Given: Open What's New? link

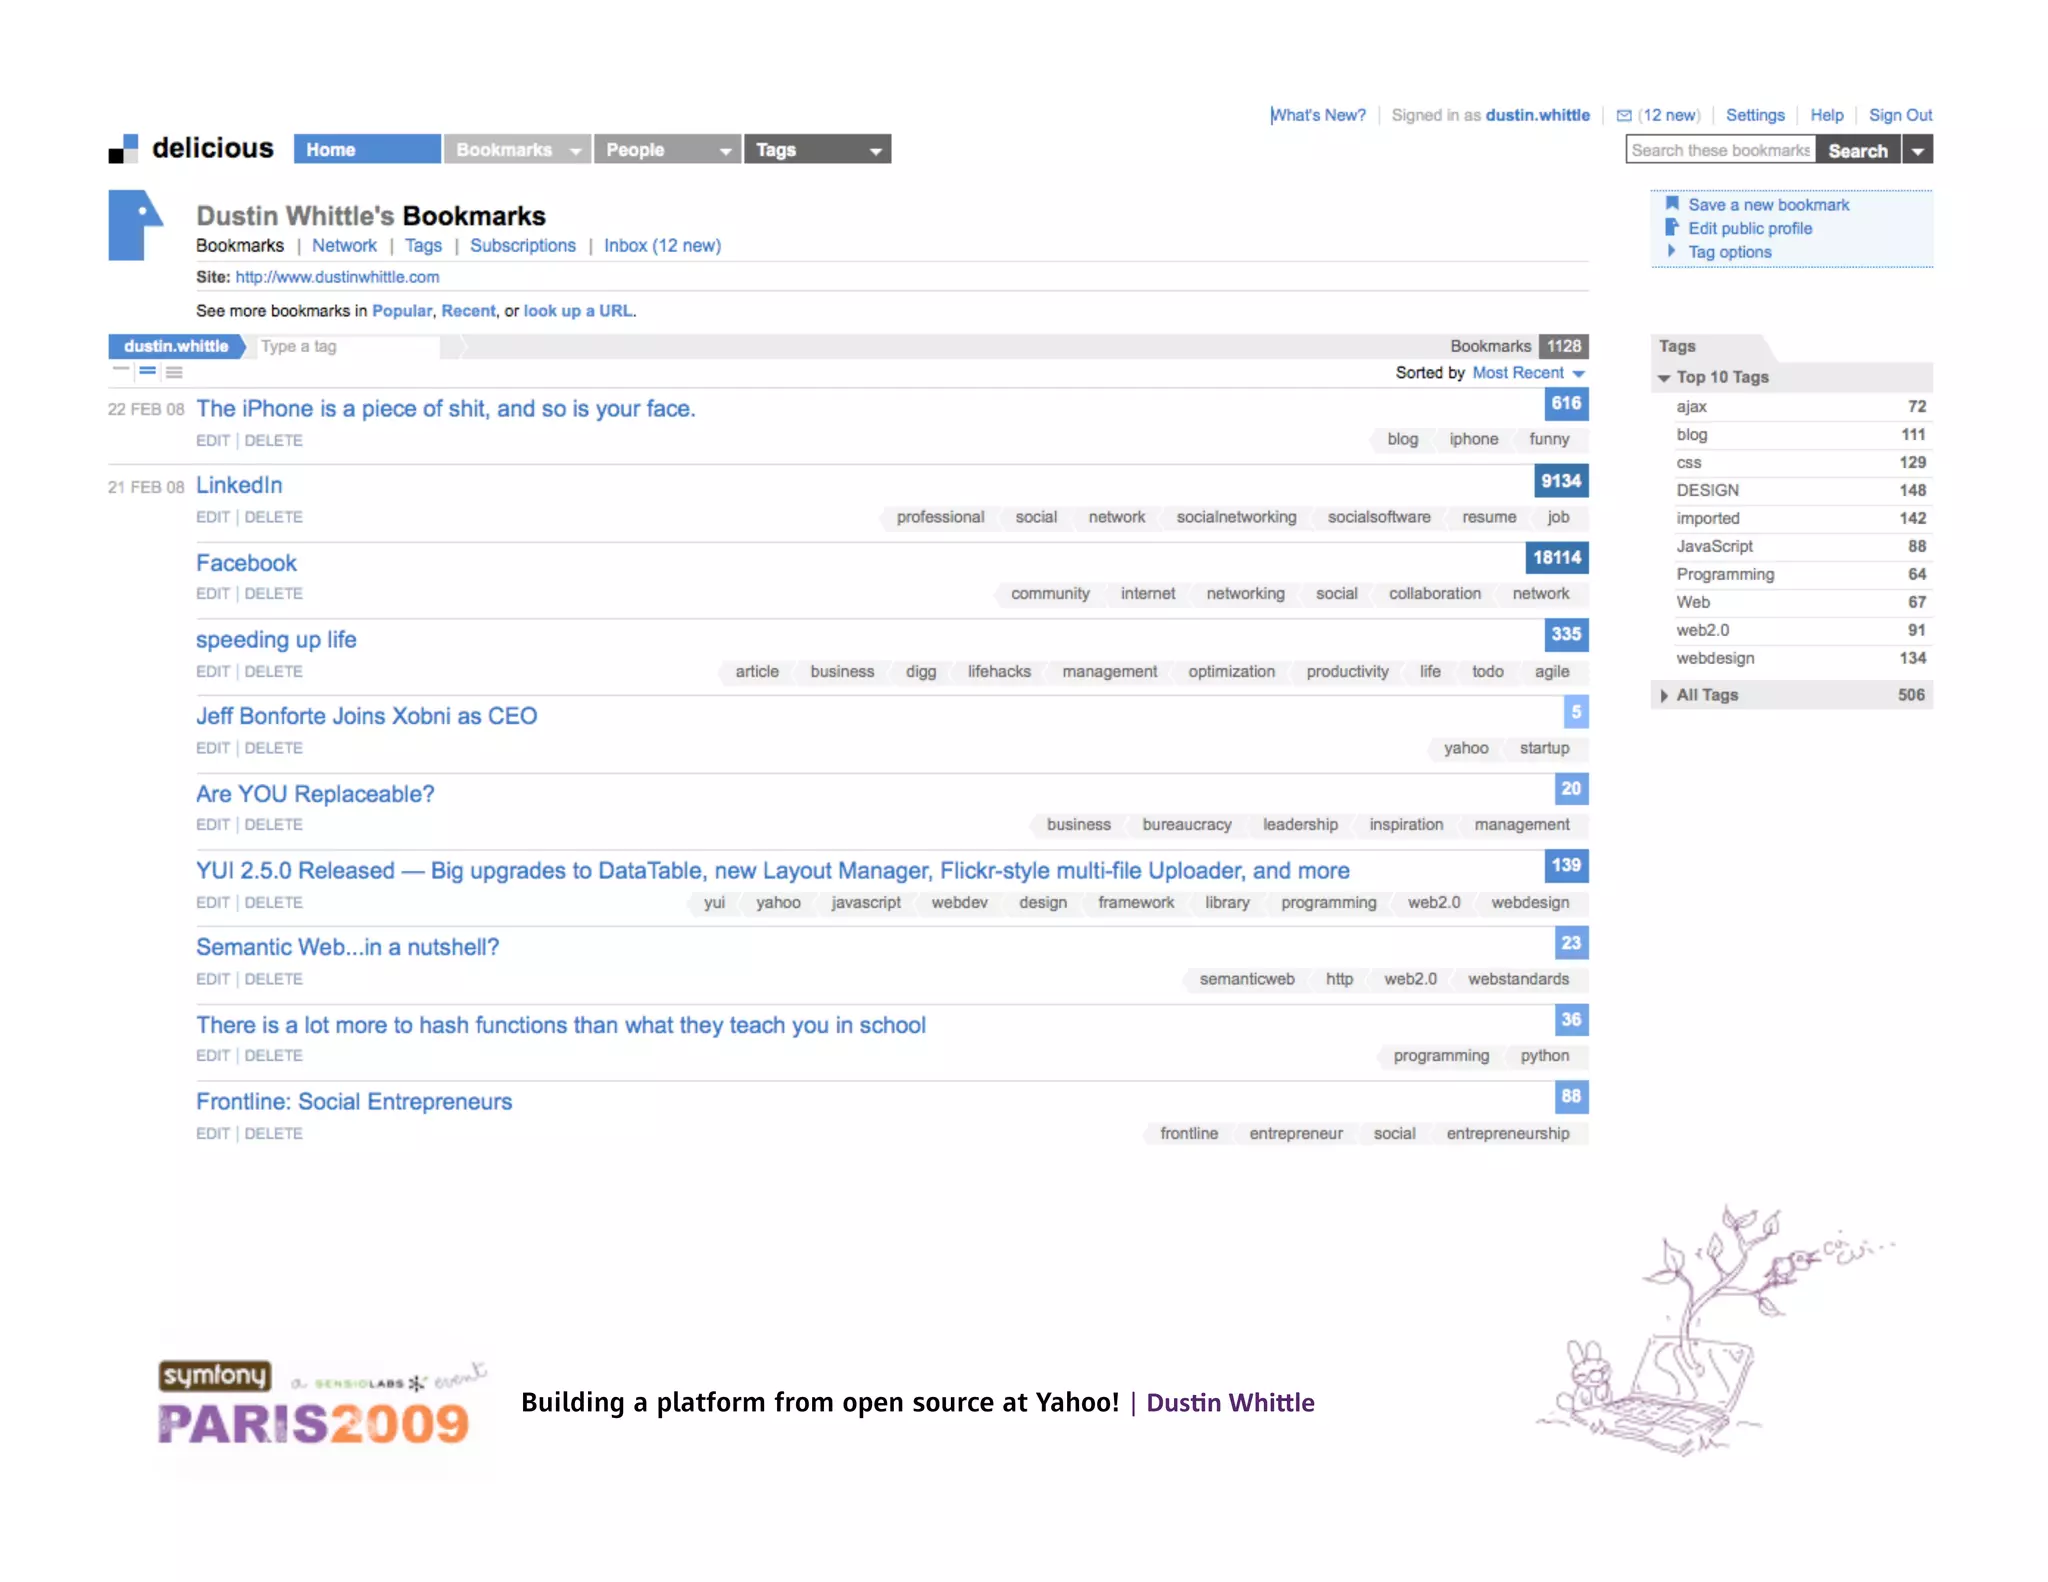Looking at the screenshot, I should coord(1318,115).
